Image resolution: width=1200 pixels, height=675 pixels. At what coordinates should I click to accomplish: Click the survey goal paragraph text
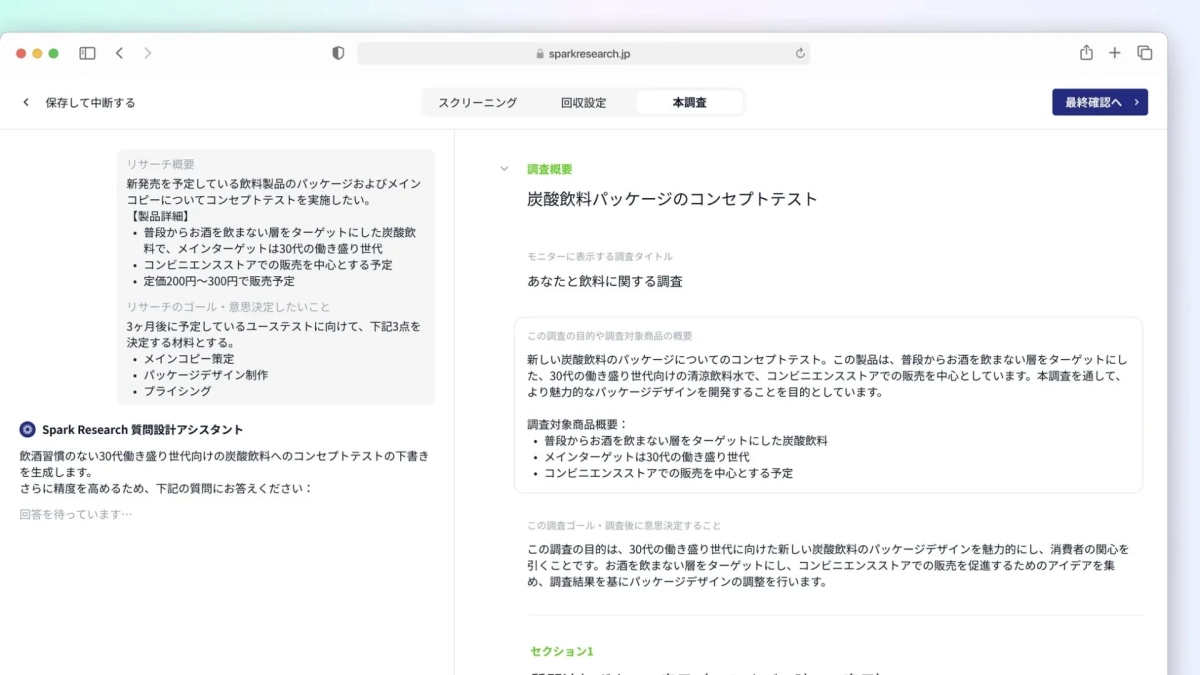[x=828, y=565]
